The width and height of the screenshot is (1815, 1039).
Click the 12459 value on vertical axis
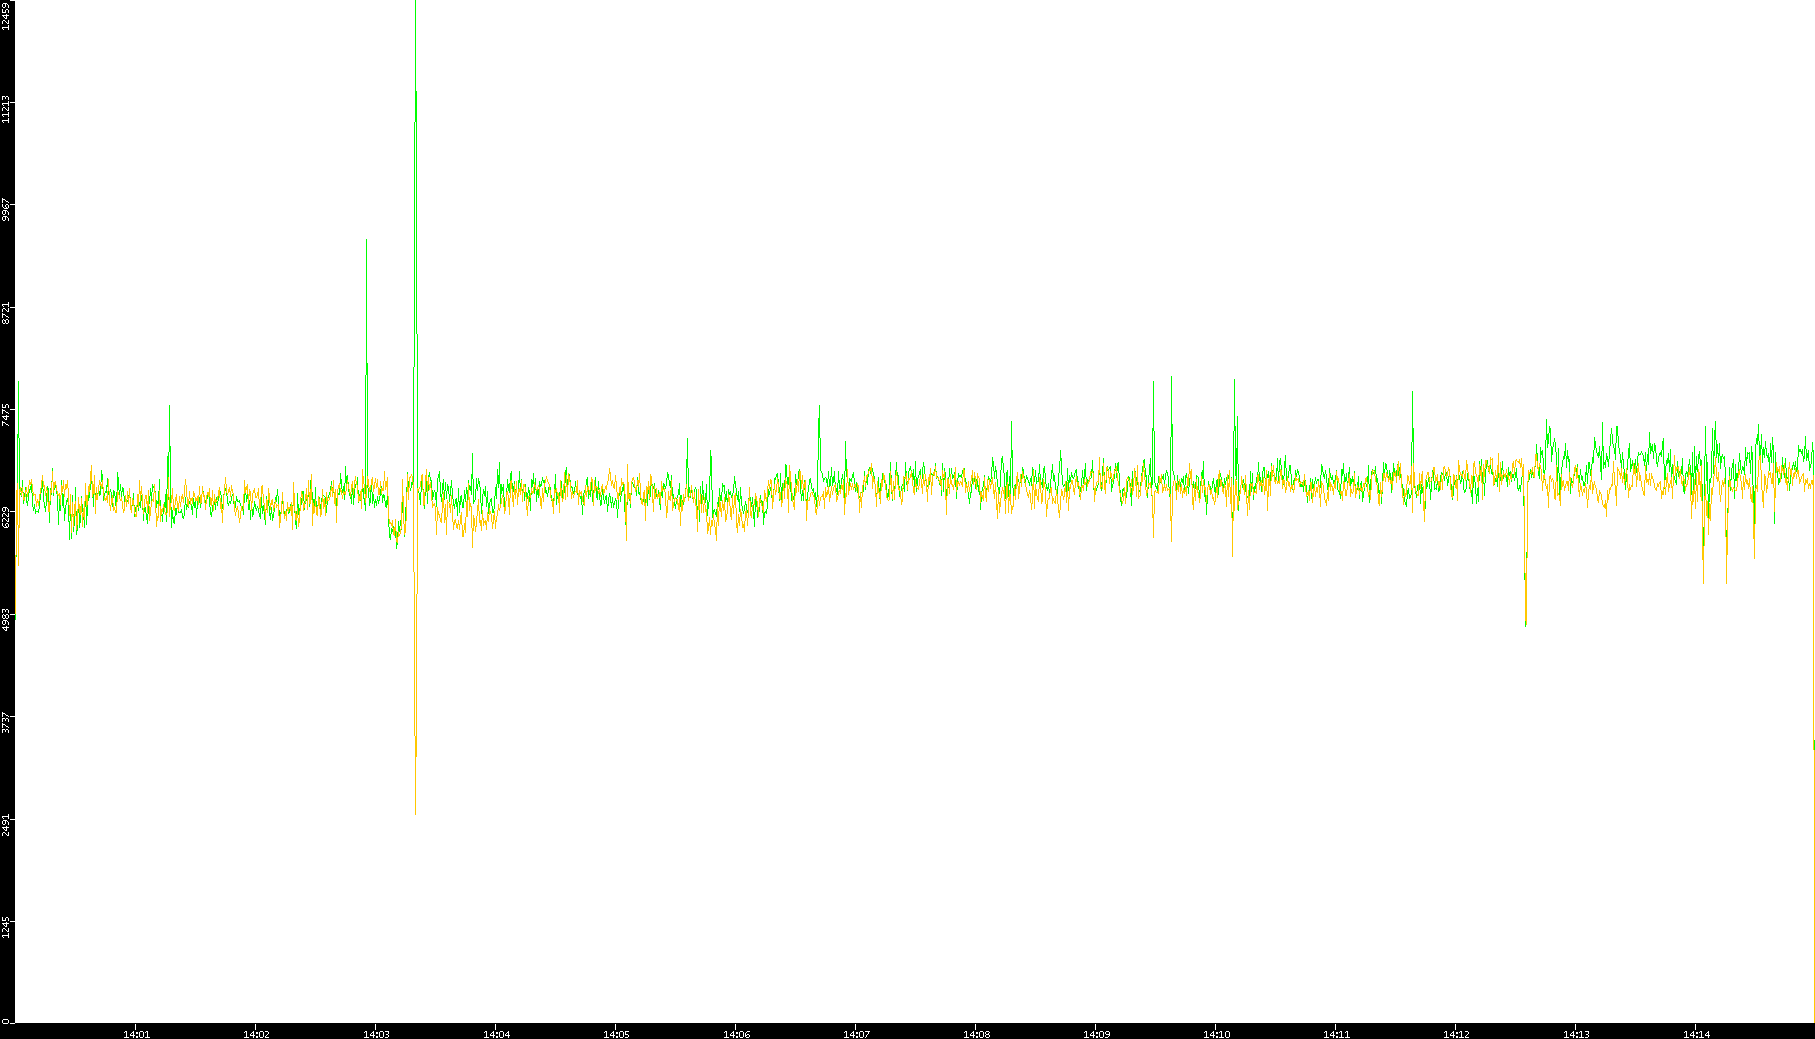coord(6,16)
